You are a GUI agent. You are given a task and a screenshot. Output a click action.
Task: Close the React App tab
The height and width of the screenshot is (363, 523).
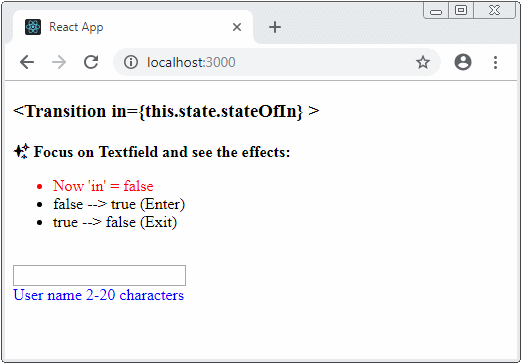pyautogui.click(x=237, y=27)
